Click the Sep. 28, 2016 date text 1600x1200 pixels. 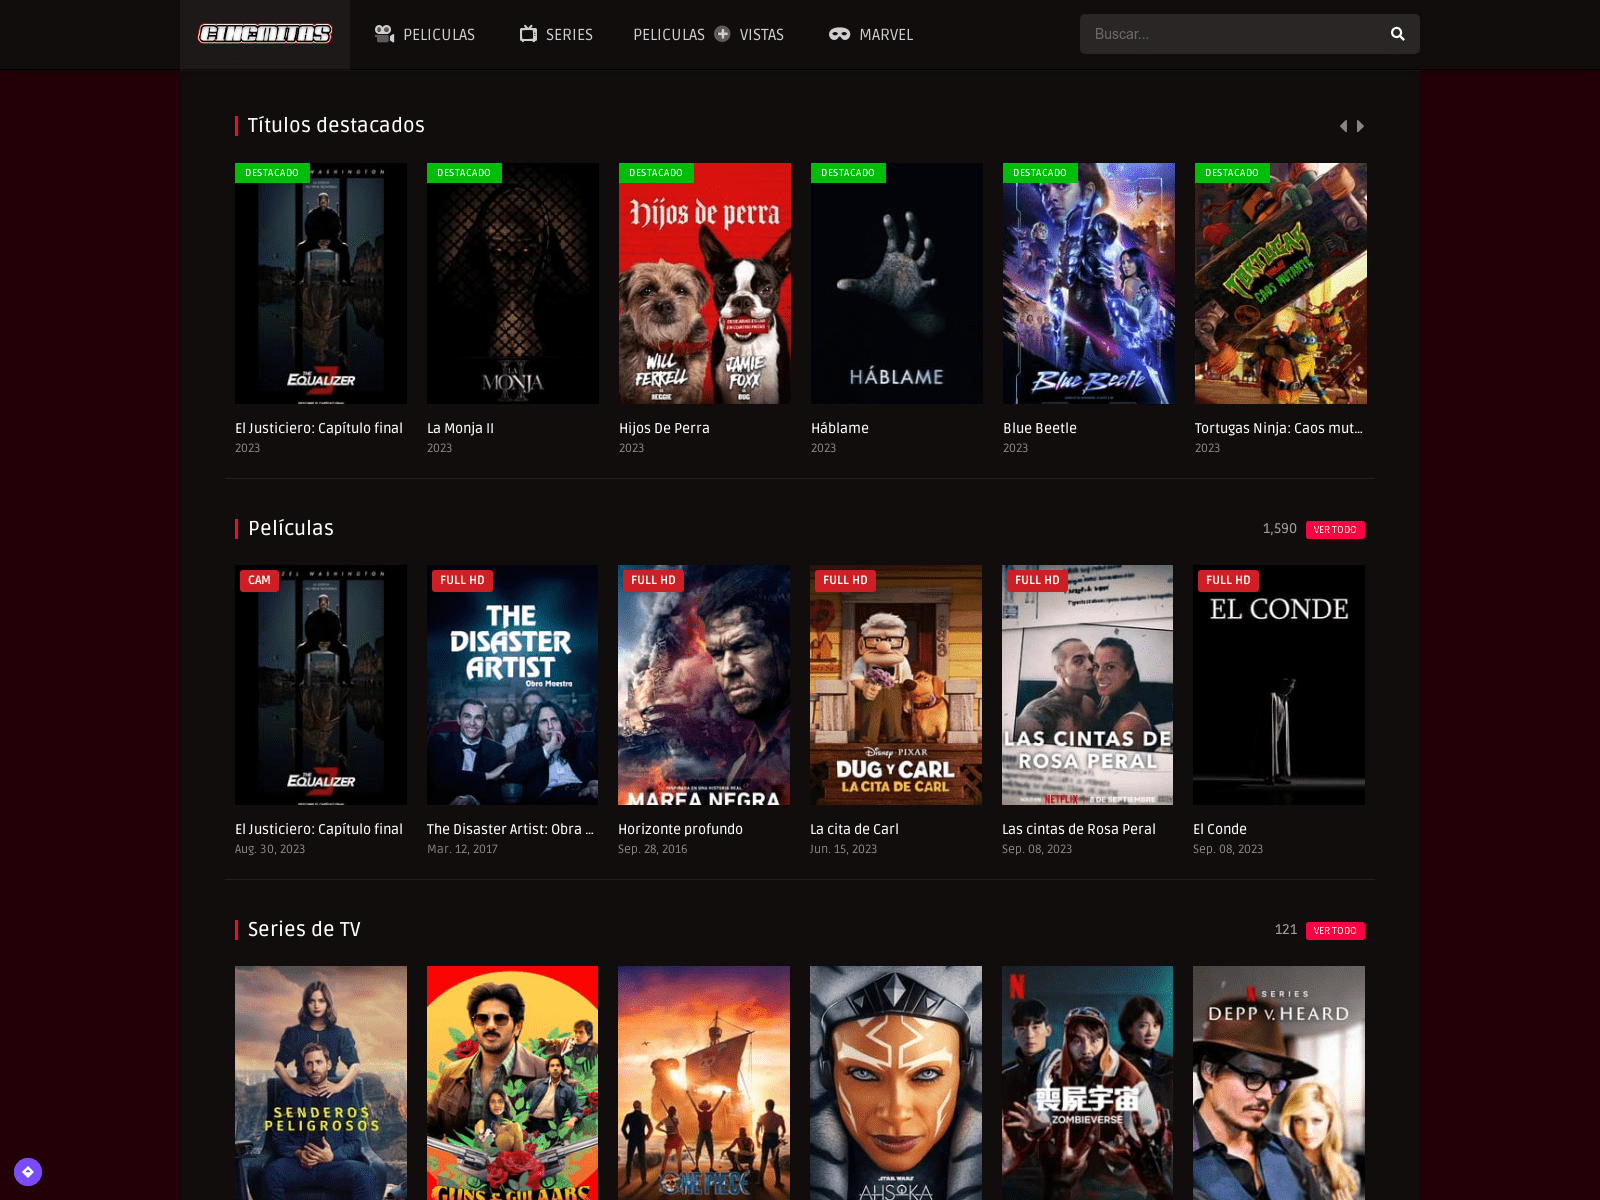tap(653, 849)
